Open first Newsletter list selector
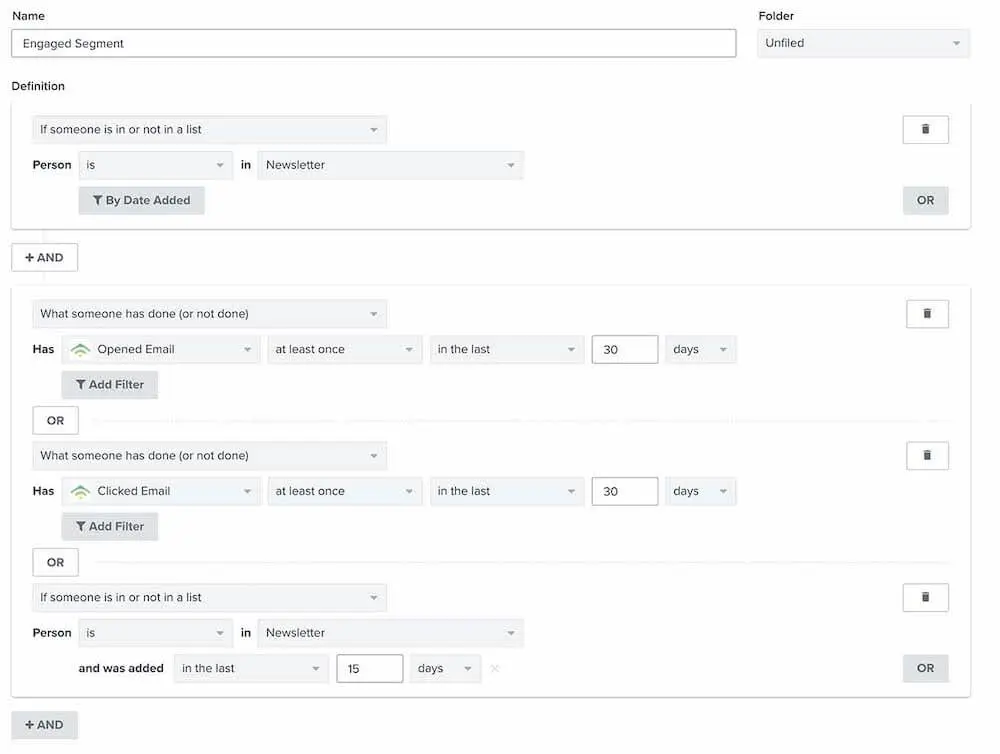1000x754 pixels. 390,166
